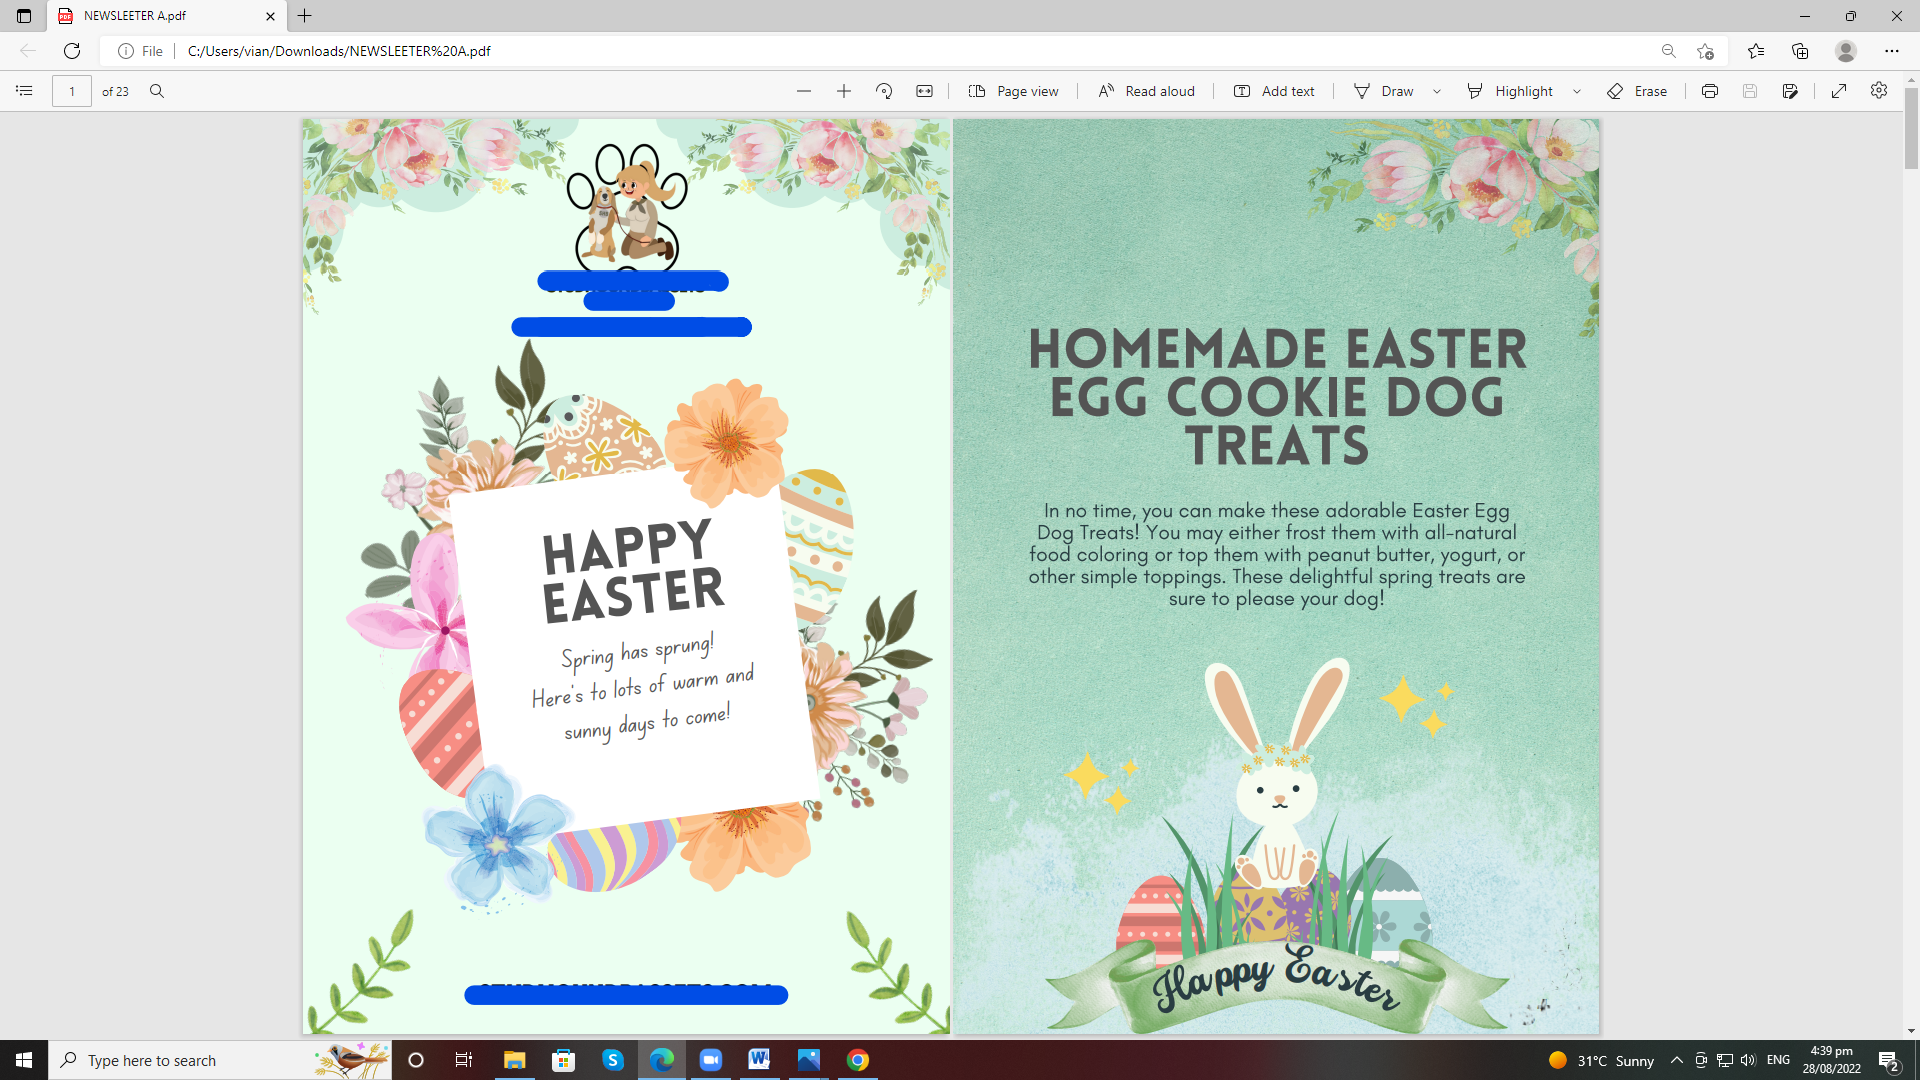The image size is (1920, 1080).
Task: Click the fit to width icon
Action: tap(925, 91)
